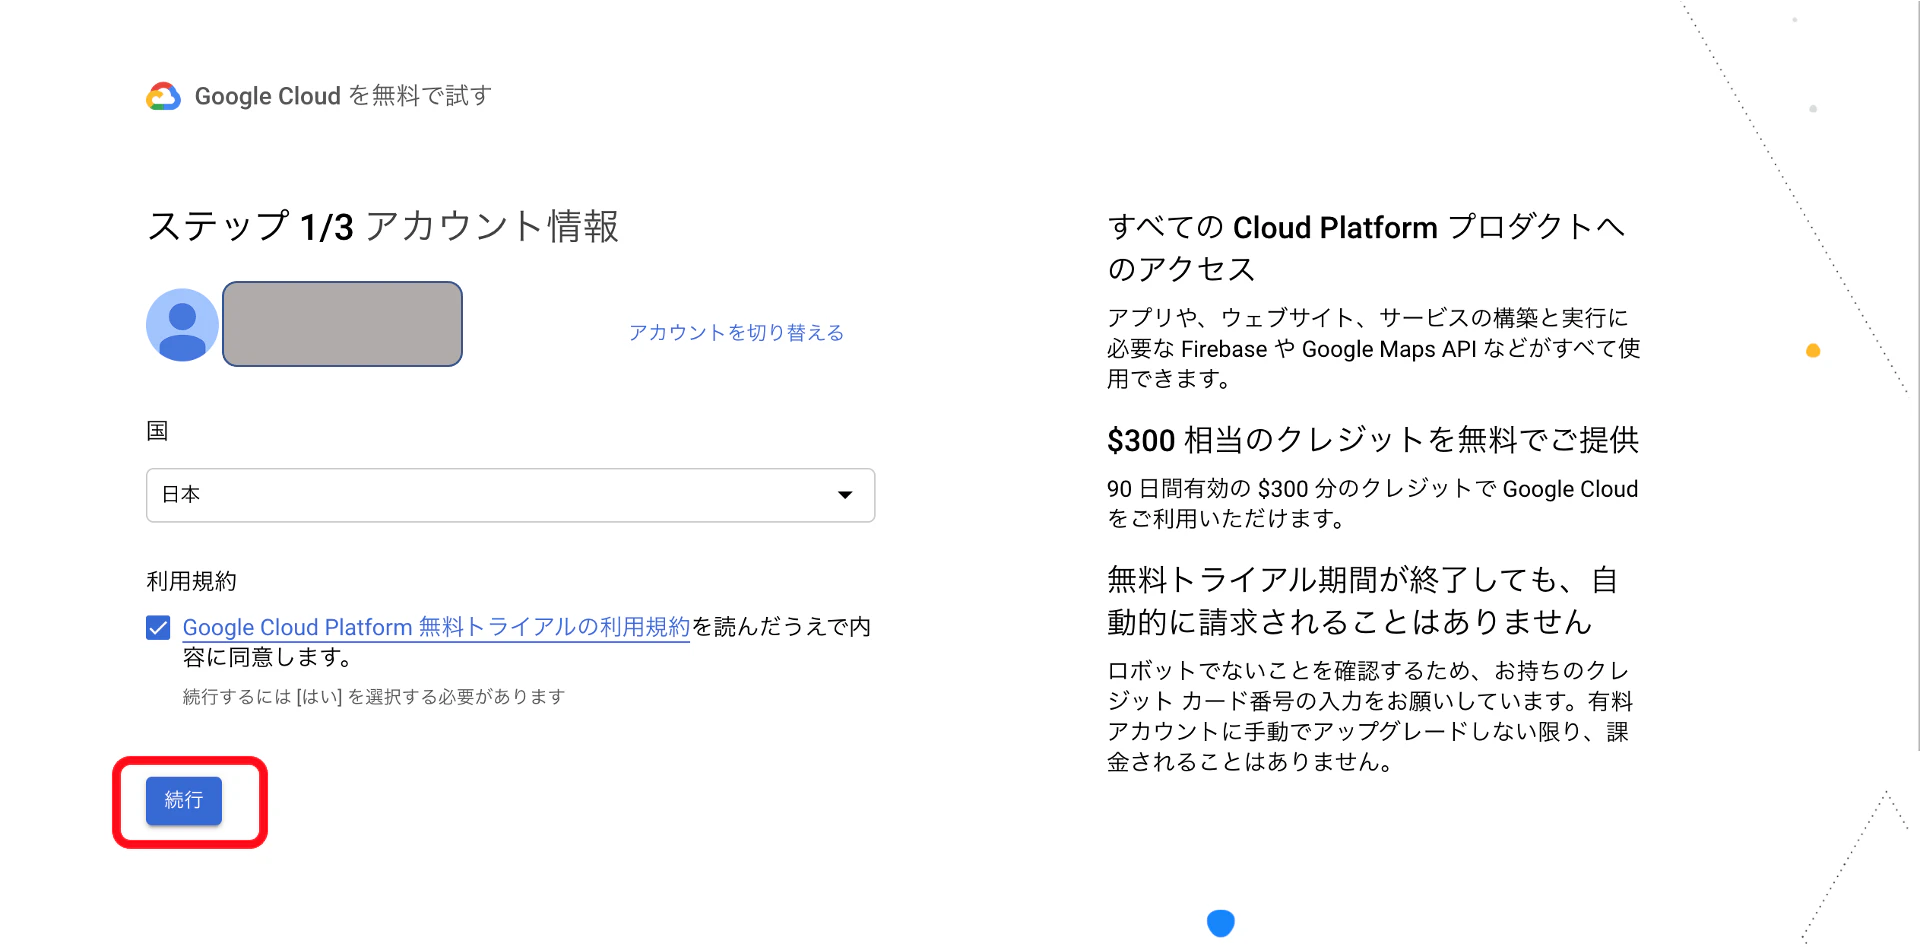The height and width of the screenshot is (948, 1920).
Task: Click the 無料トライアル期間が終了しても heading
Action: 1363,601
